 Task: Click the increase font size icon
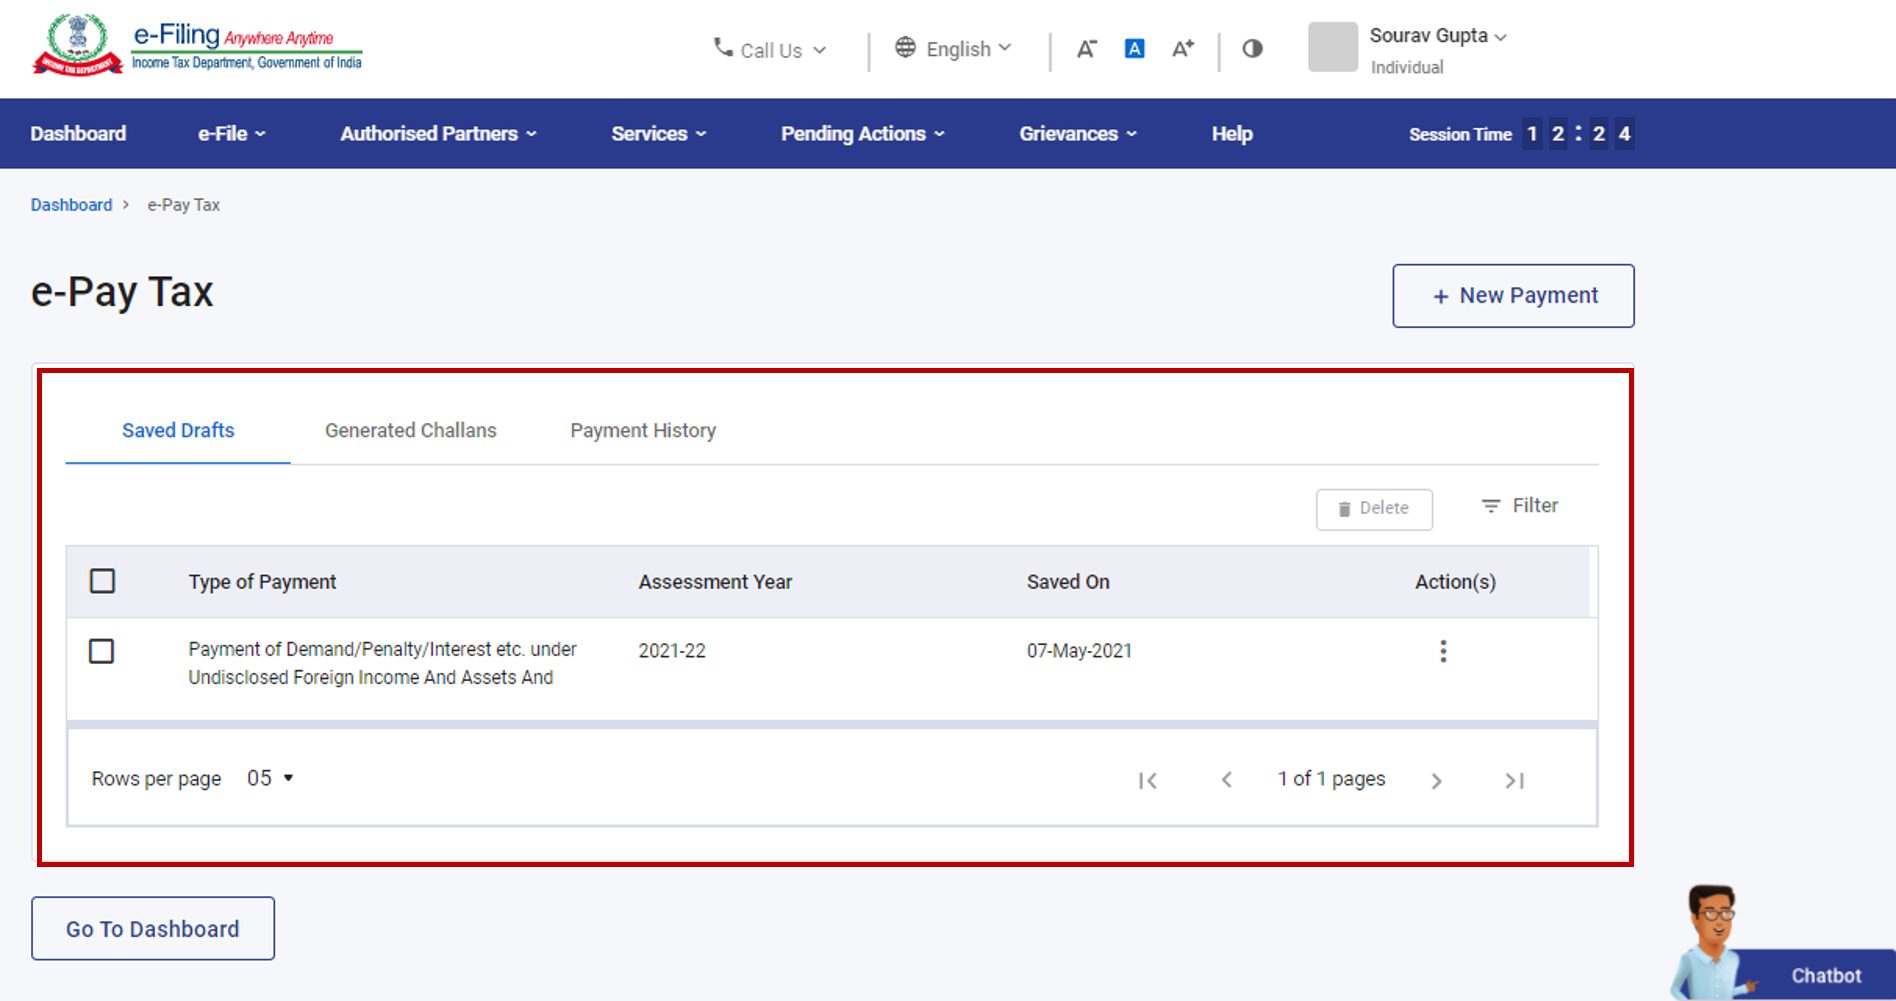pos(1183,48)
